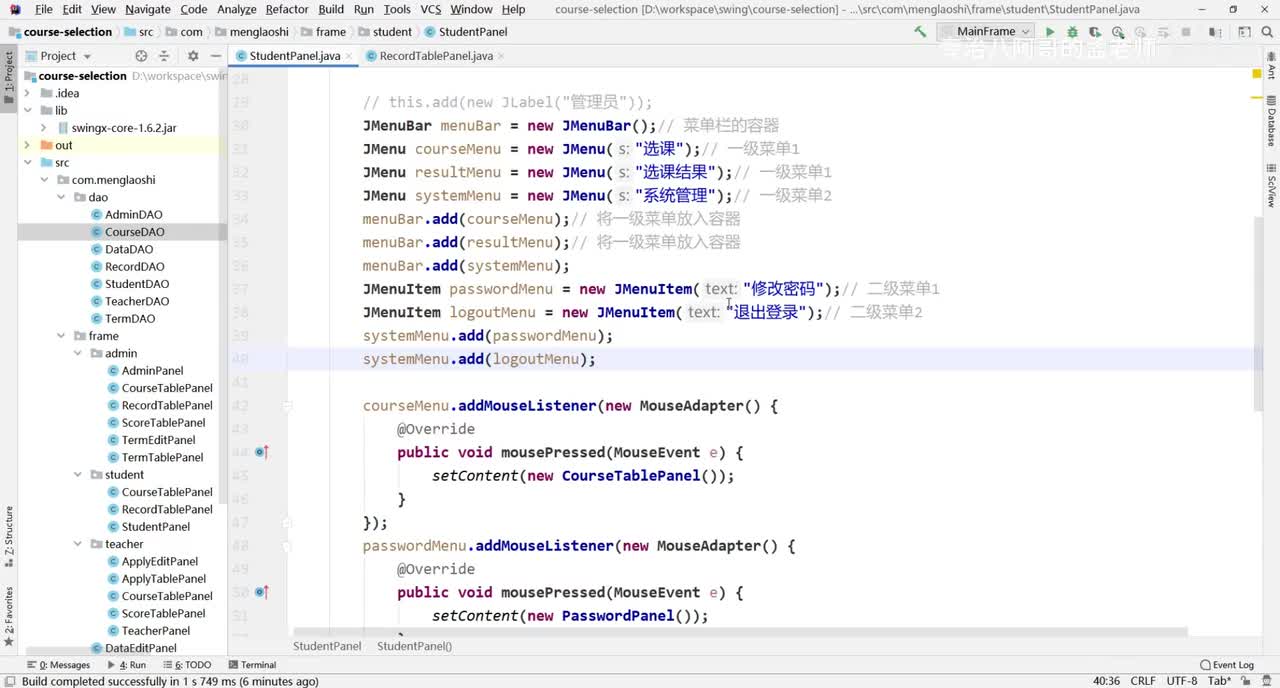The image size is (1280, 688).
Task: Open the 6: TODO tool window
Action: click(187, 664)
